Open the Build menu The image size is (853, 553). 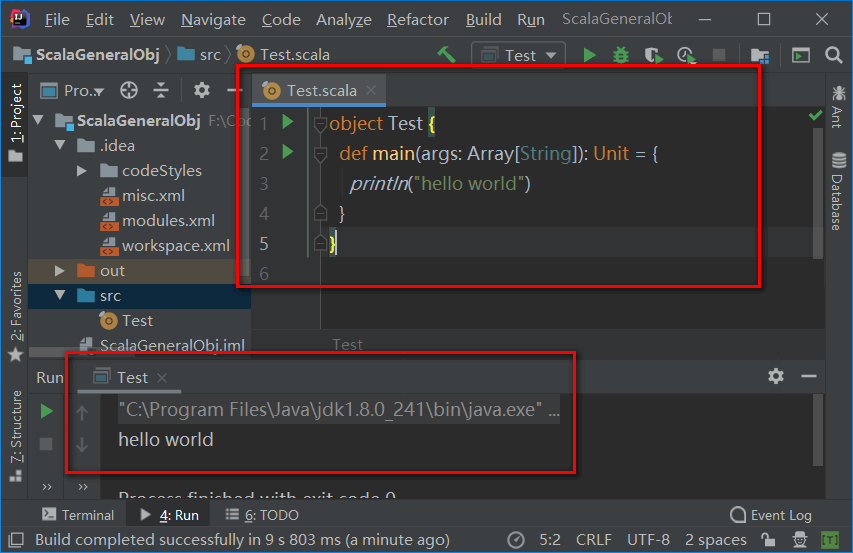click(483, 20)
